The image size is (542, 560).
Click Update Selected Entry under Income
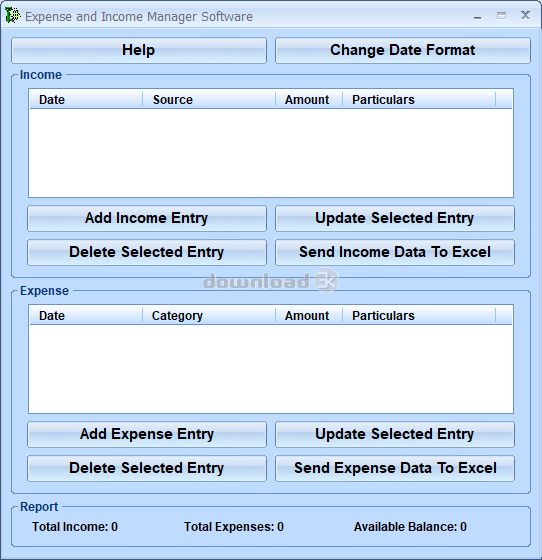pos(395,218)
